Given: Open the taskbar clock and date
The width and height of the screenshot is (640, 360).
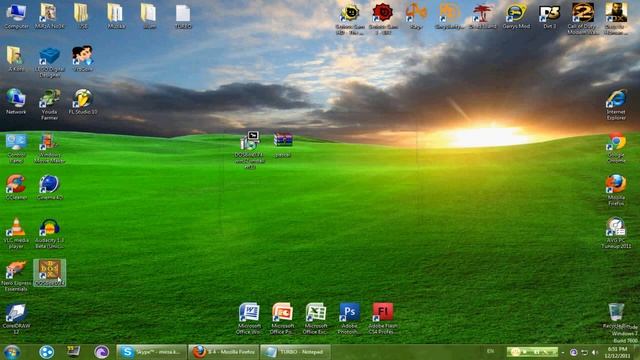Looking at the screenshot, I should click(x=618, y=352).
